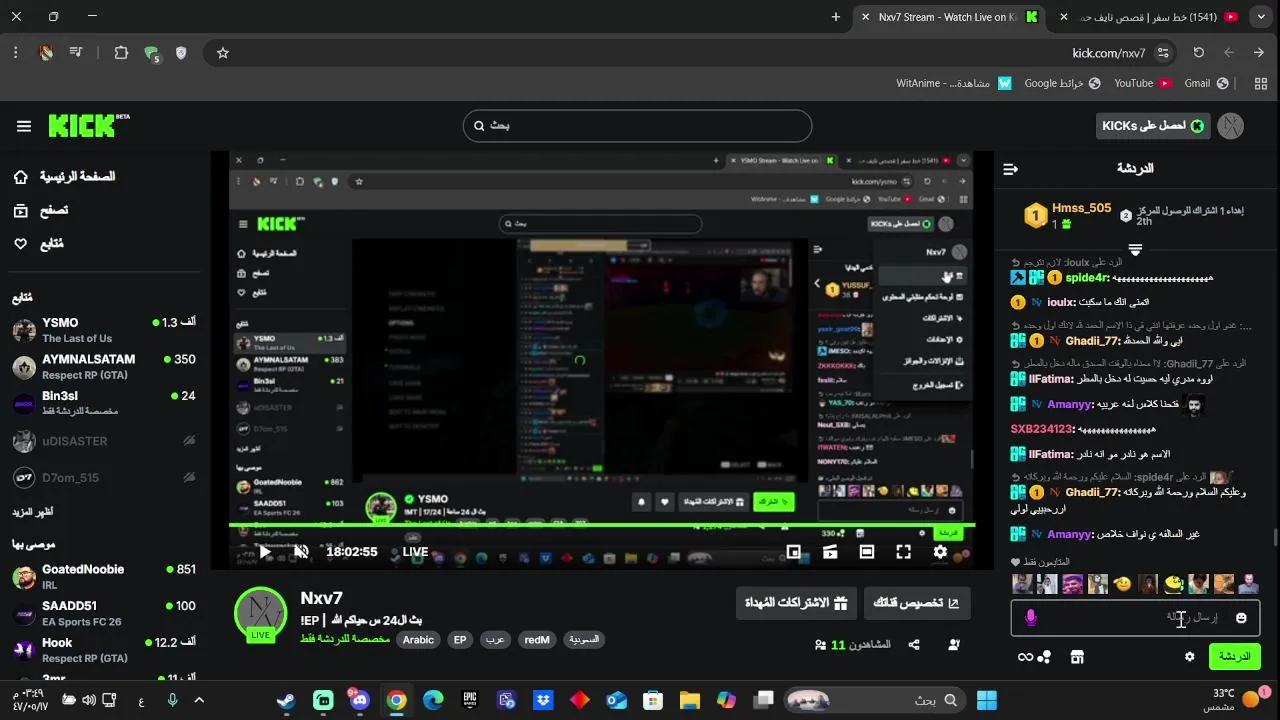Click username SXB234123 in chat
Image resolution: width=1280 pixels, height=720 pixels.
pos(1041,429)
